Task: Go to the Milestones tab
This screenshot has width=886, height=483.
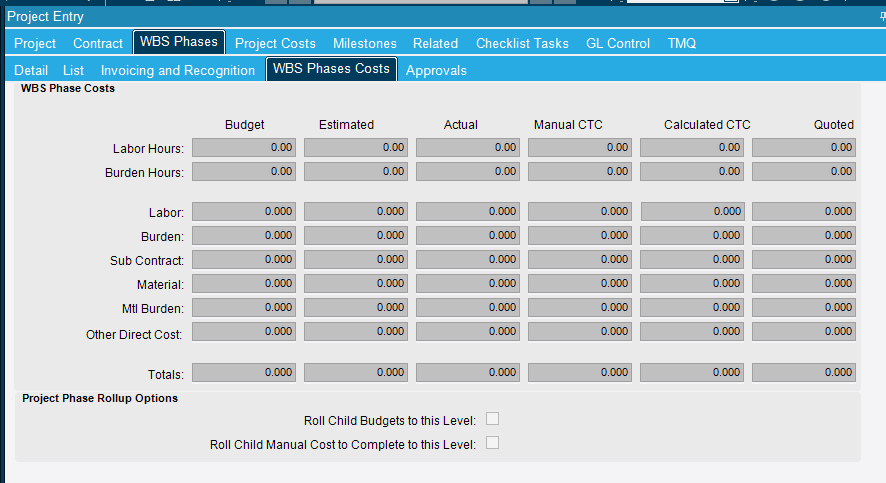Action: click(364, 43)
